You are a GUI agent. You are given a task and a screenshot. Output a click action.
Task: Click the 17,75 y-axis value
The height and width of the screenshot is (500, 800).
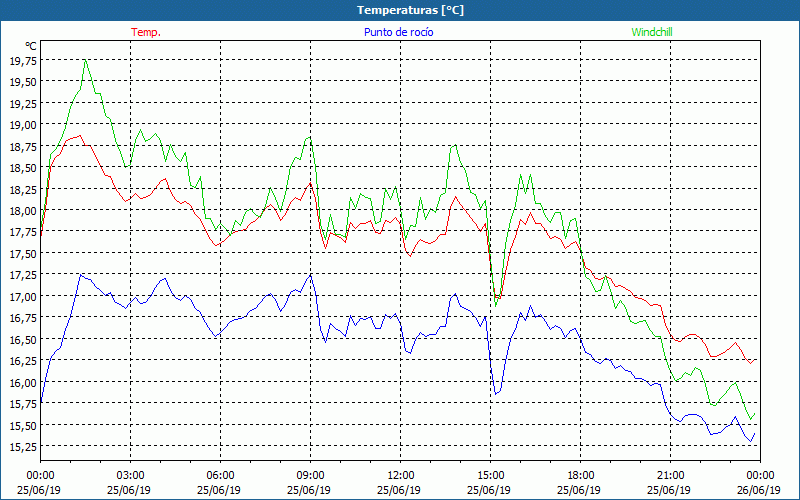click(23, 232)
